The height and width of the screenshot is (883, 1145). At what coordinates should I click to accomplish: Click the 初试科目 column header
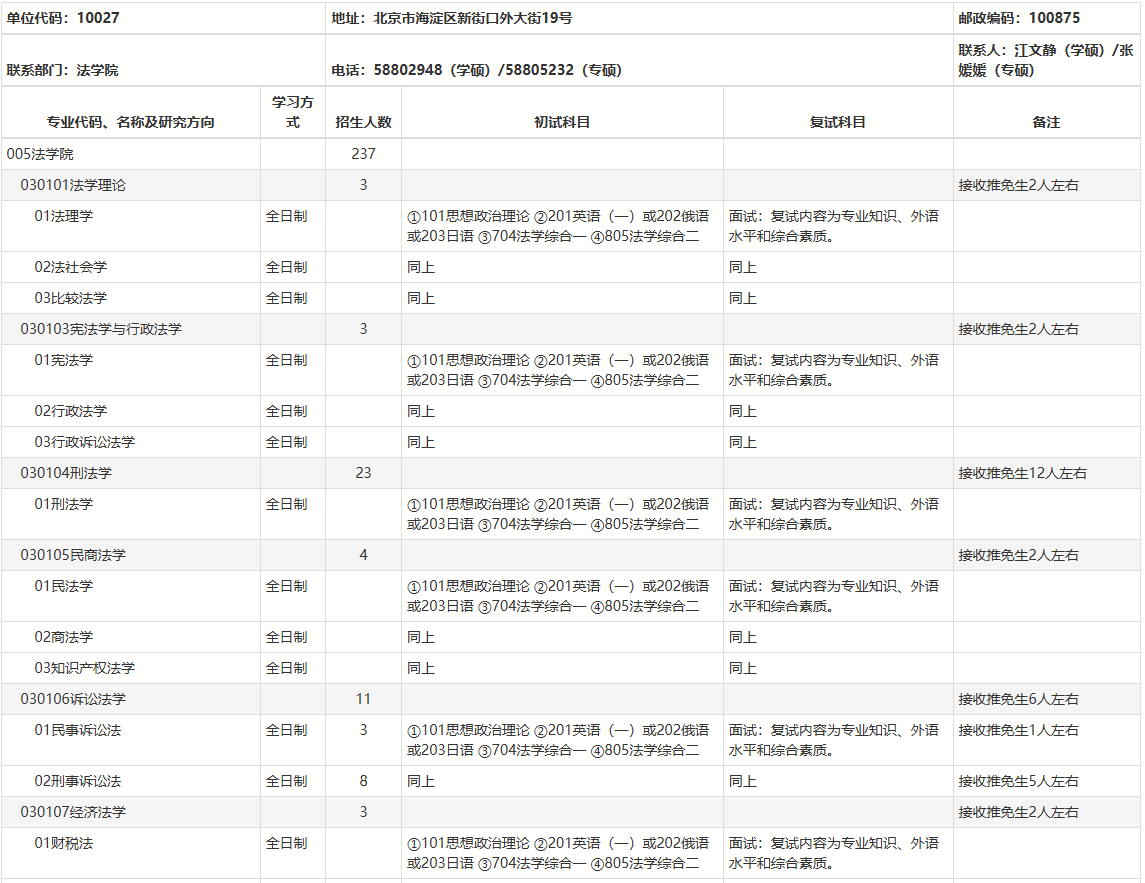562,122
